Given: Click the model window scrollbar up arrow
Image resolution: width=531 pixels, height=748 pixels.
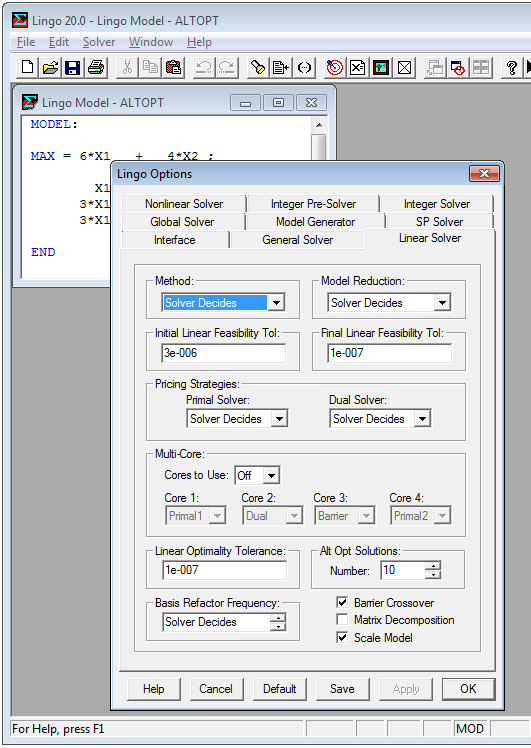Looking at the screenshot, I should click(319, 125).
